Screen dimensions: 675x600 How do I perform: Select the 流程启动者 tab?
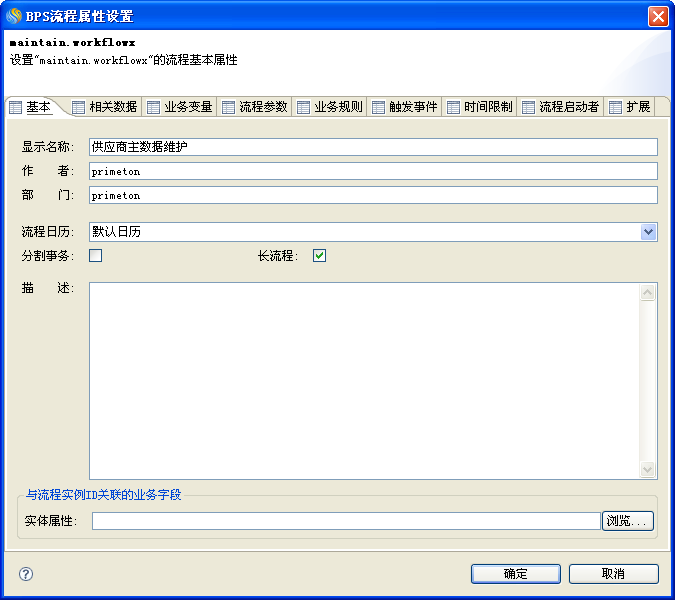561,107
